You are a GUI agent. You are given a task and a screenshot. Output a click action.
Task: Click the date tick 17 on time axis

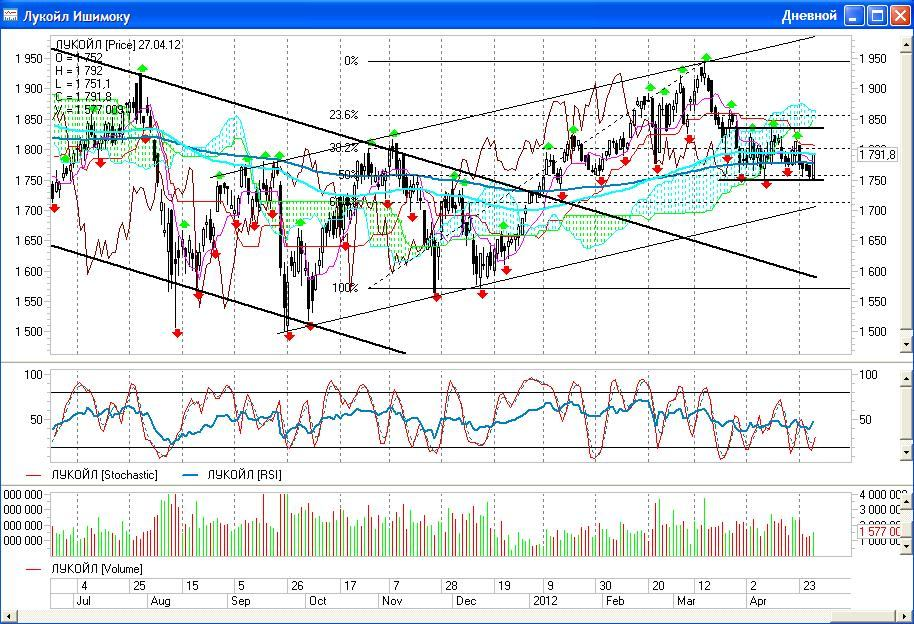click(x=350, y=586)
